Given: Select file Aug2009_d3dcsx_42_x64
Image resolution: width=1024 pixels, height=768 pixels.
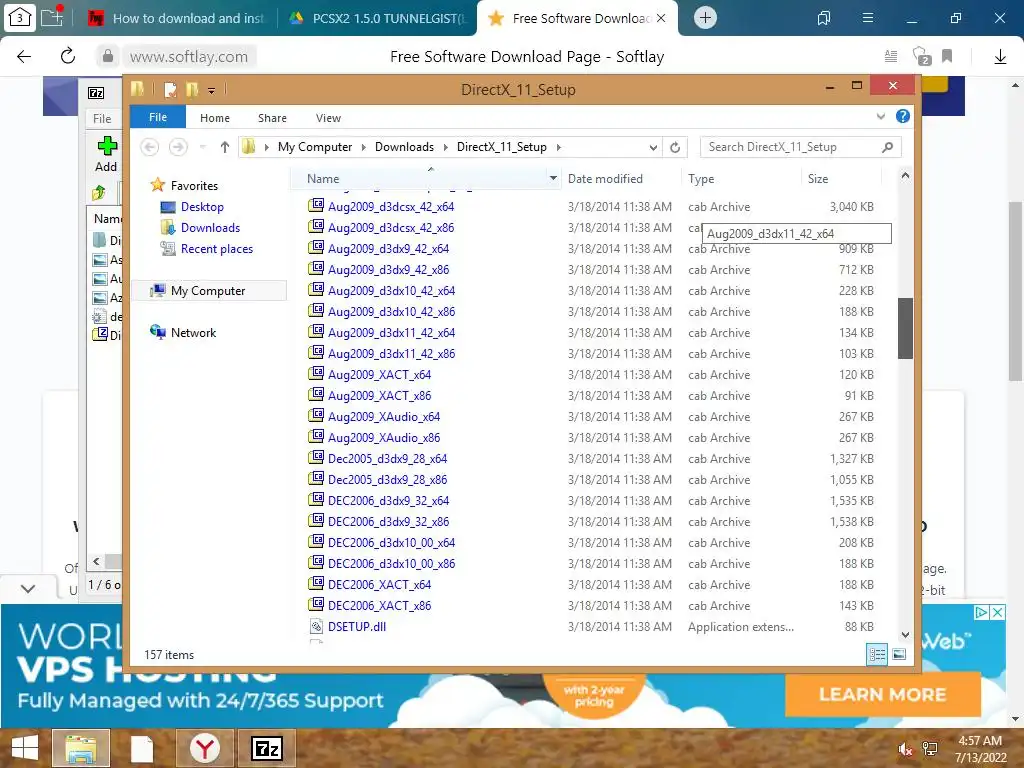Looking at the screenshot, I should pos(391,207).
